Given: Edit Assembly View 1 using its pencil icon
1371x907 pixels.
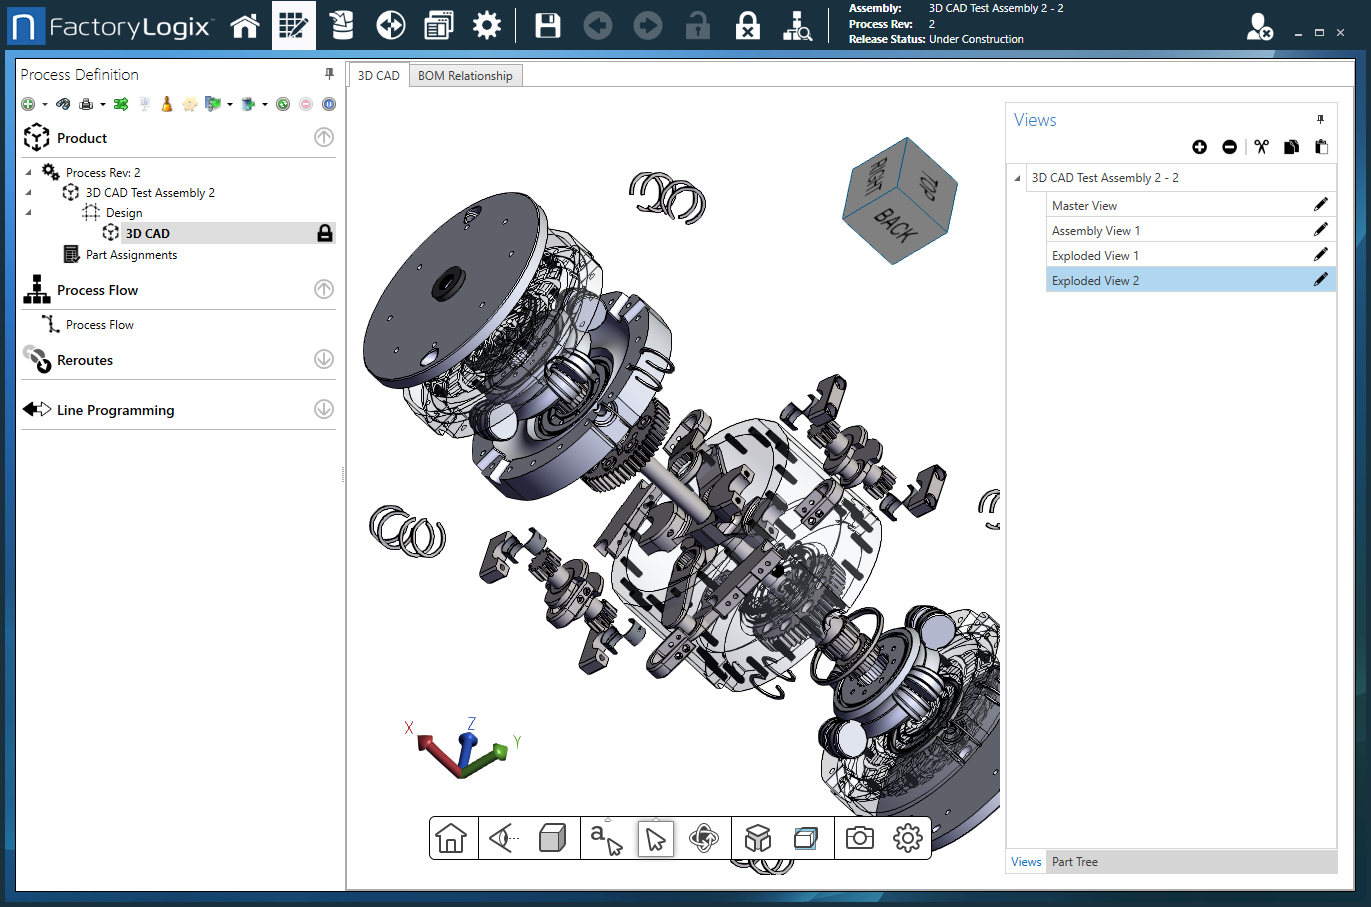Looking at the screenshot, I should [1320, 230].
